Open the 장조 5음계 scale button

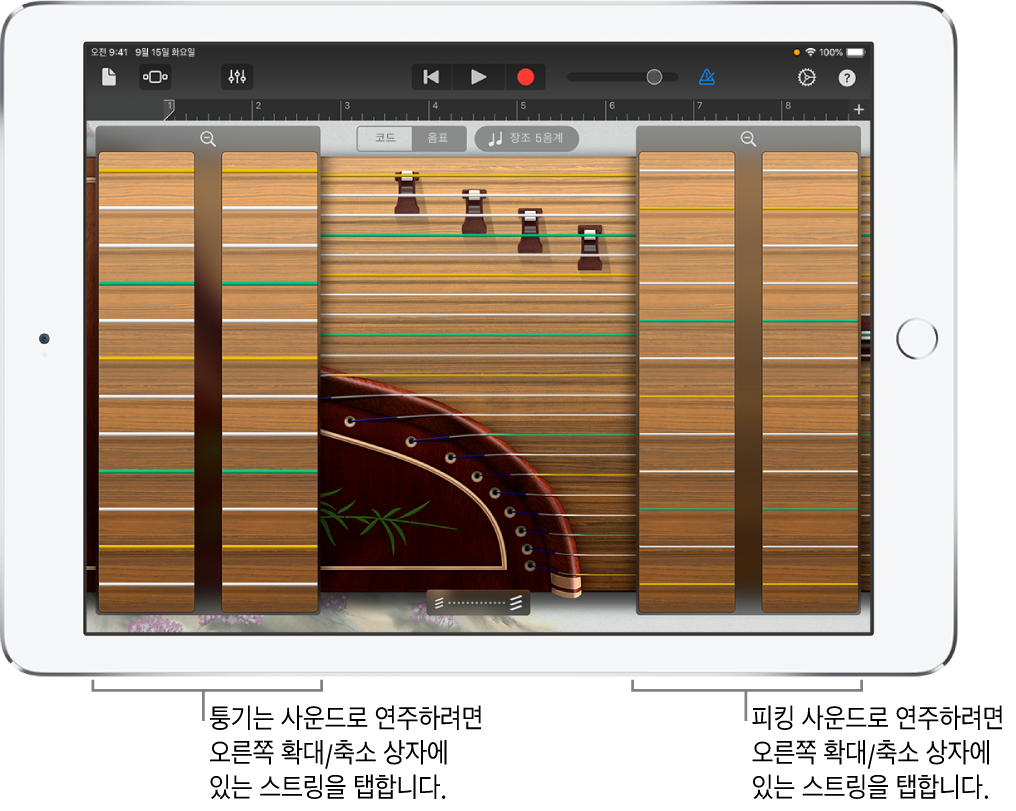[x=526, y=138]
